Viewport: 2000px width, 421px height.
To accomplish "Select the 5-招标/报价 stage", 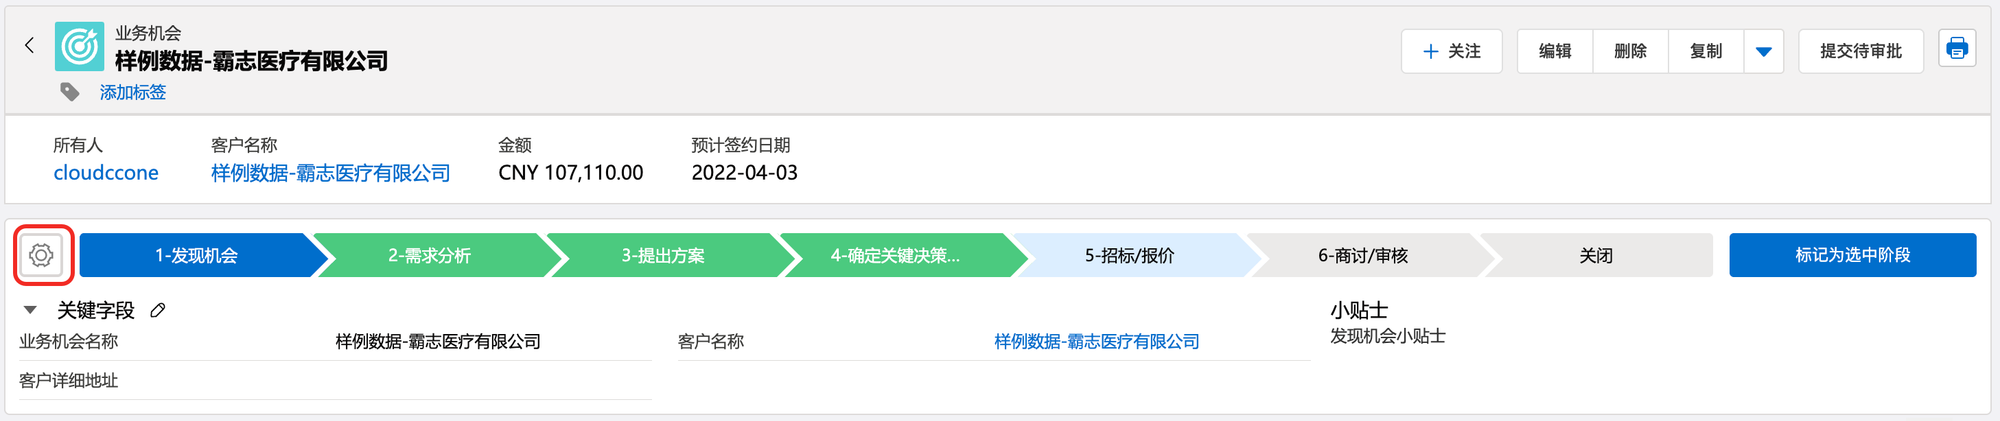I will tap(1129, 255).
